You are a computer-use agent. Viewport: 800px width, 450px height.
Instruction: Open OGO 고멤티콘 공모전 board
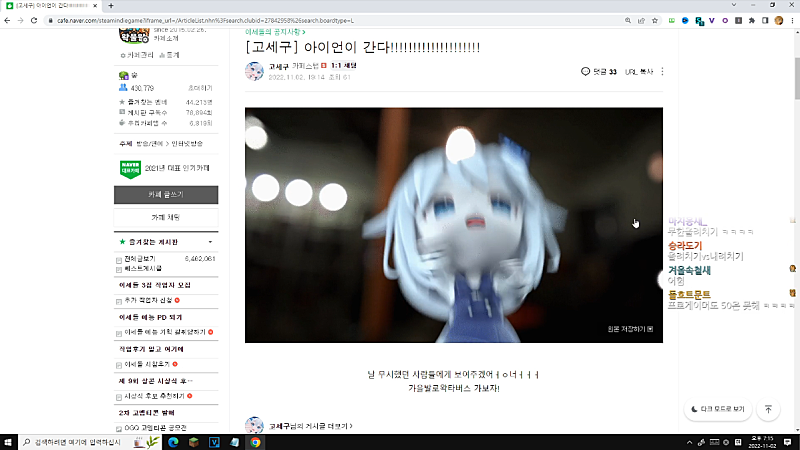(155, 428)
